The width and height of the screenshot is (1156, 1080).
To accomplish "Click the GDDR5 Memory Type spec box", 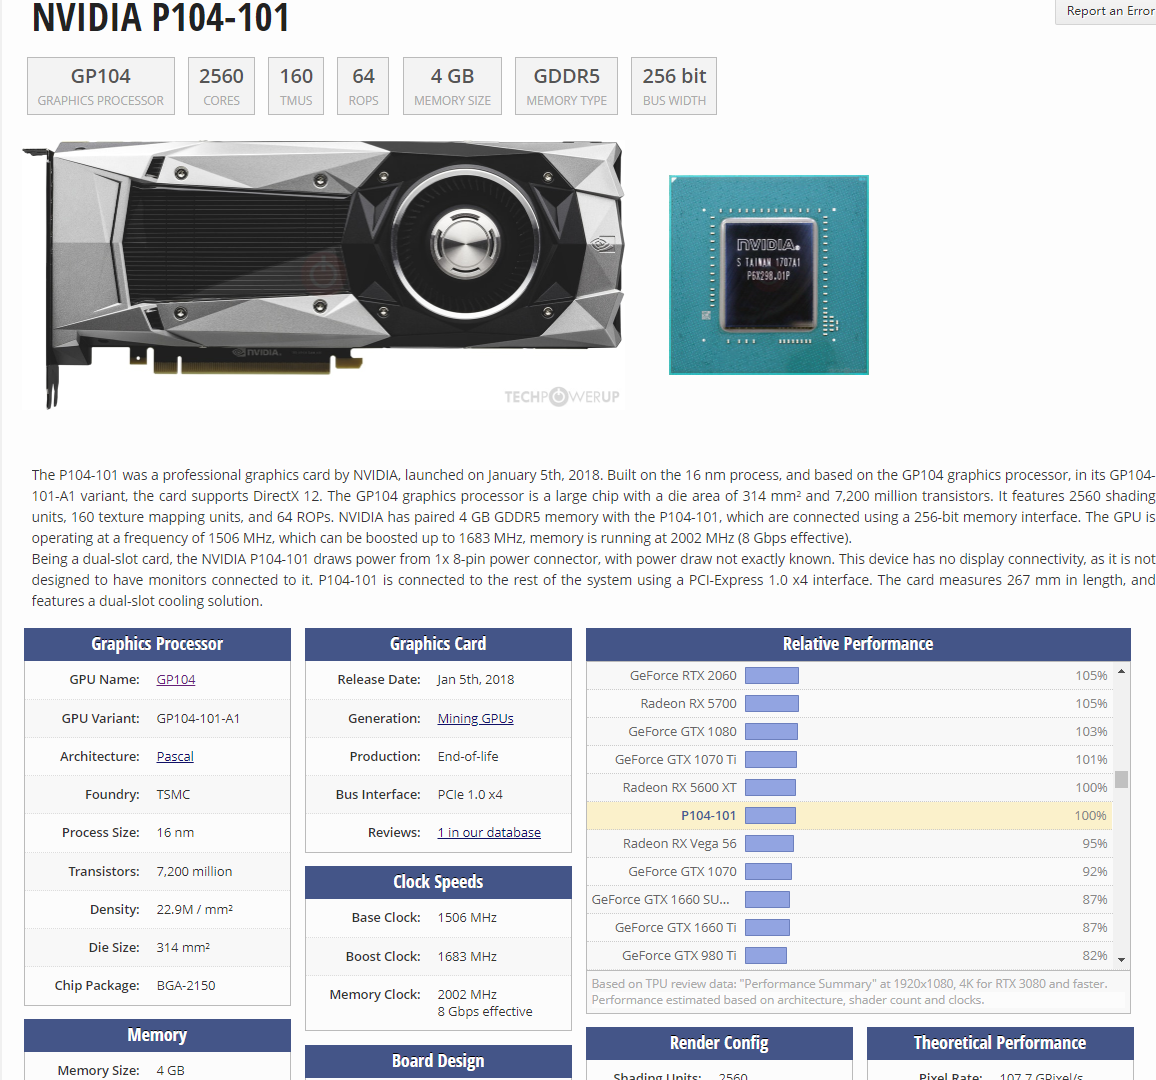I will click(566, 86).
